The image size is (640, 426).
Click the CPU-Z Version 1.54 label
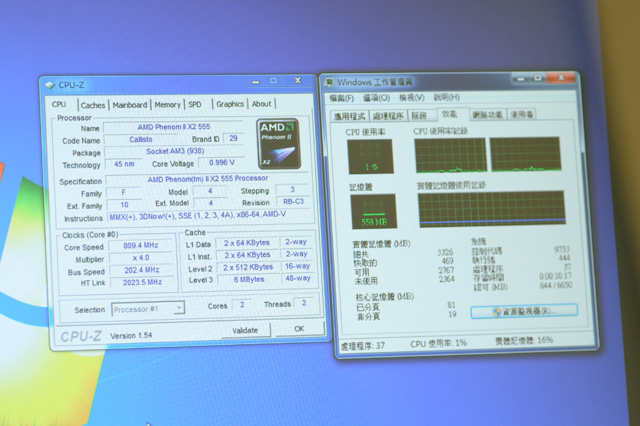(x=131, y=336)
